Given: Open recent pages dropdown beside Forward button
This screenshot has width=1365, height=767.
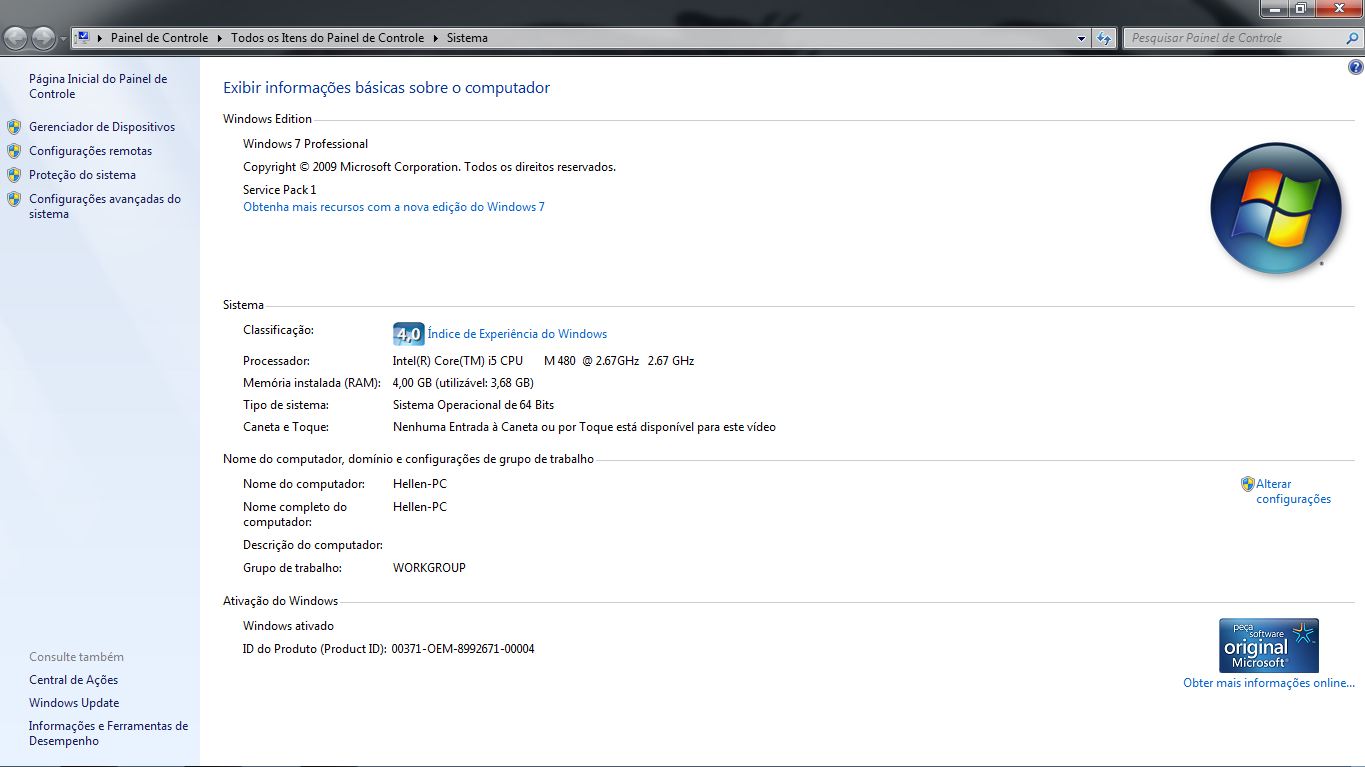Looking at the screenshot, I should [x=64, y=38].
